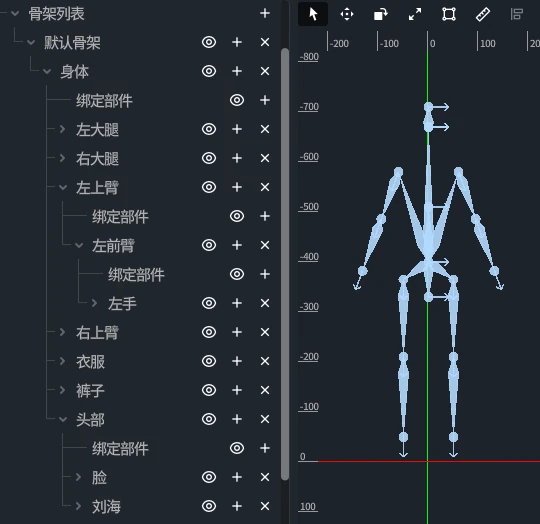Open the align tool in toolbar
The height and width of the screenshot is (524, 540).
[517, 14]
